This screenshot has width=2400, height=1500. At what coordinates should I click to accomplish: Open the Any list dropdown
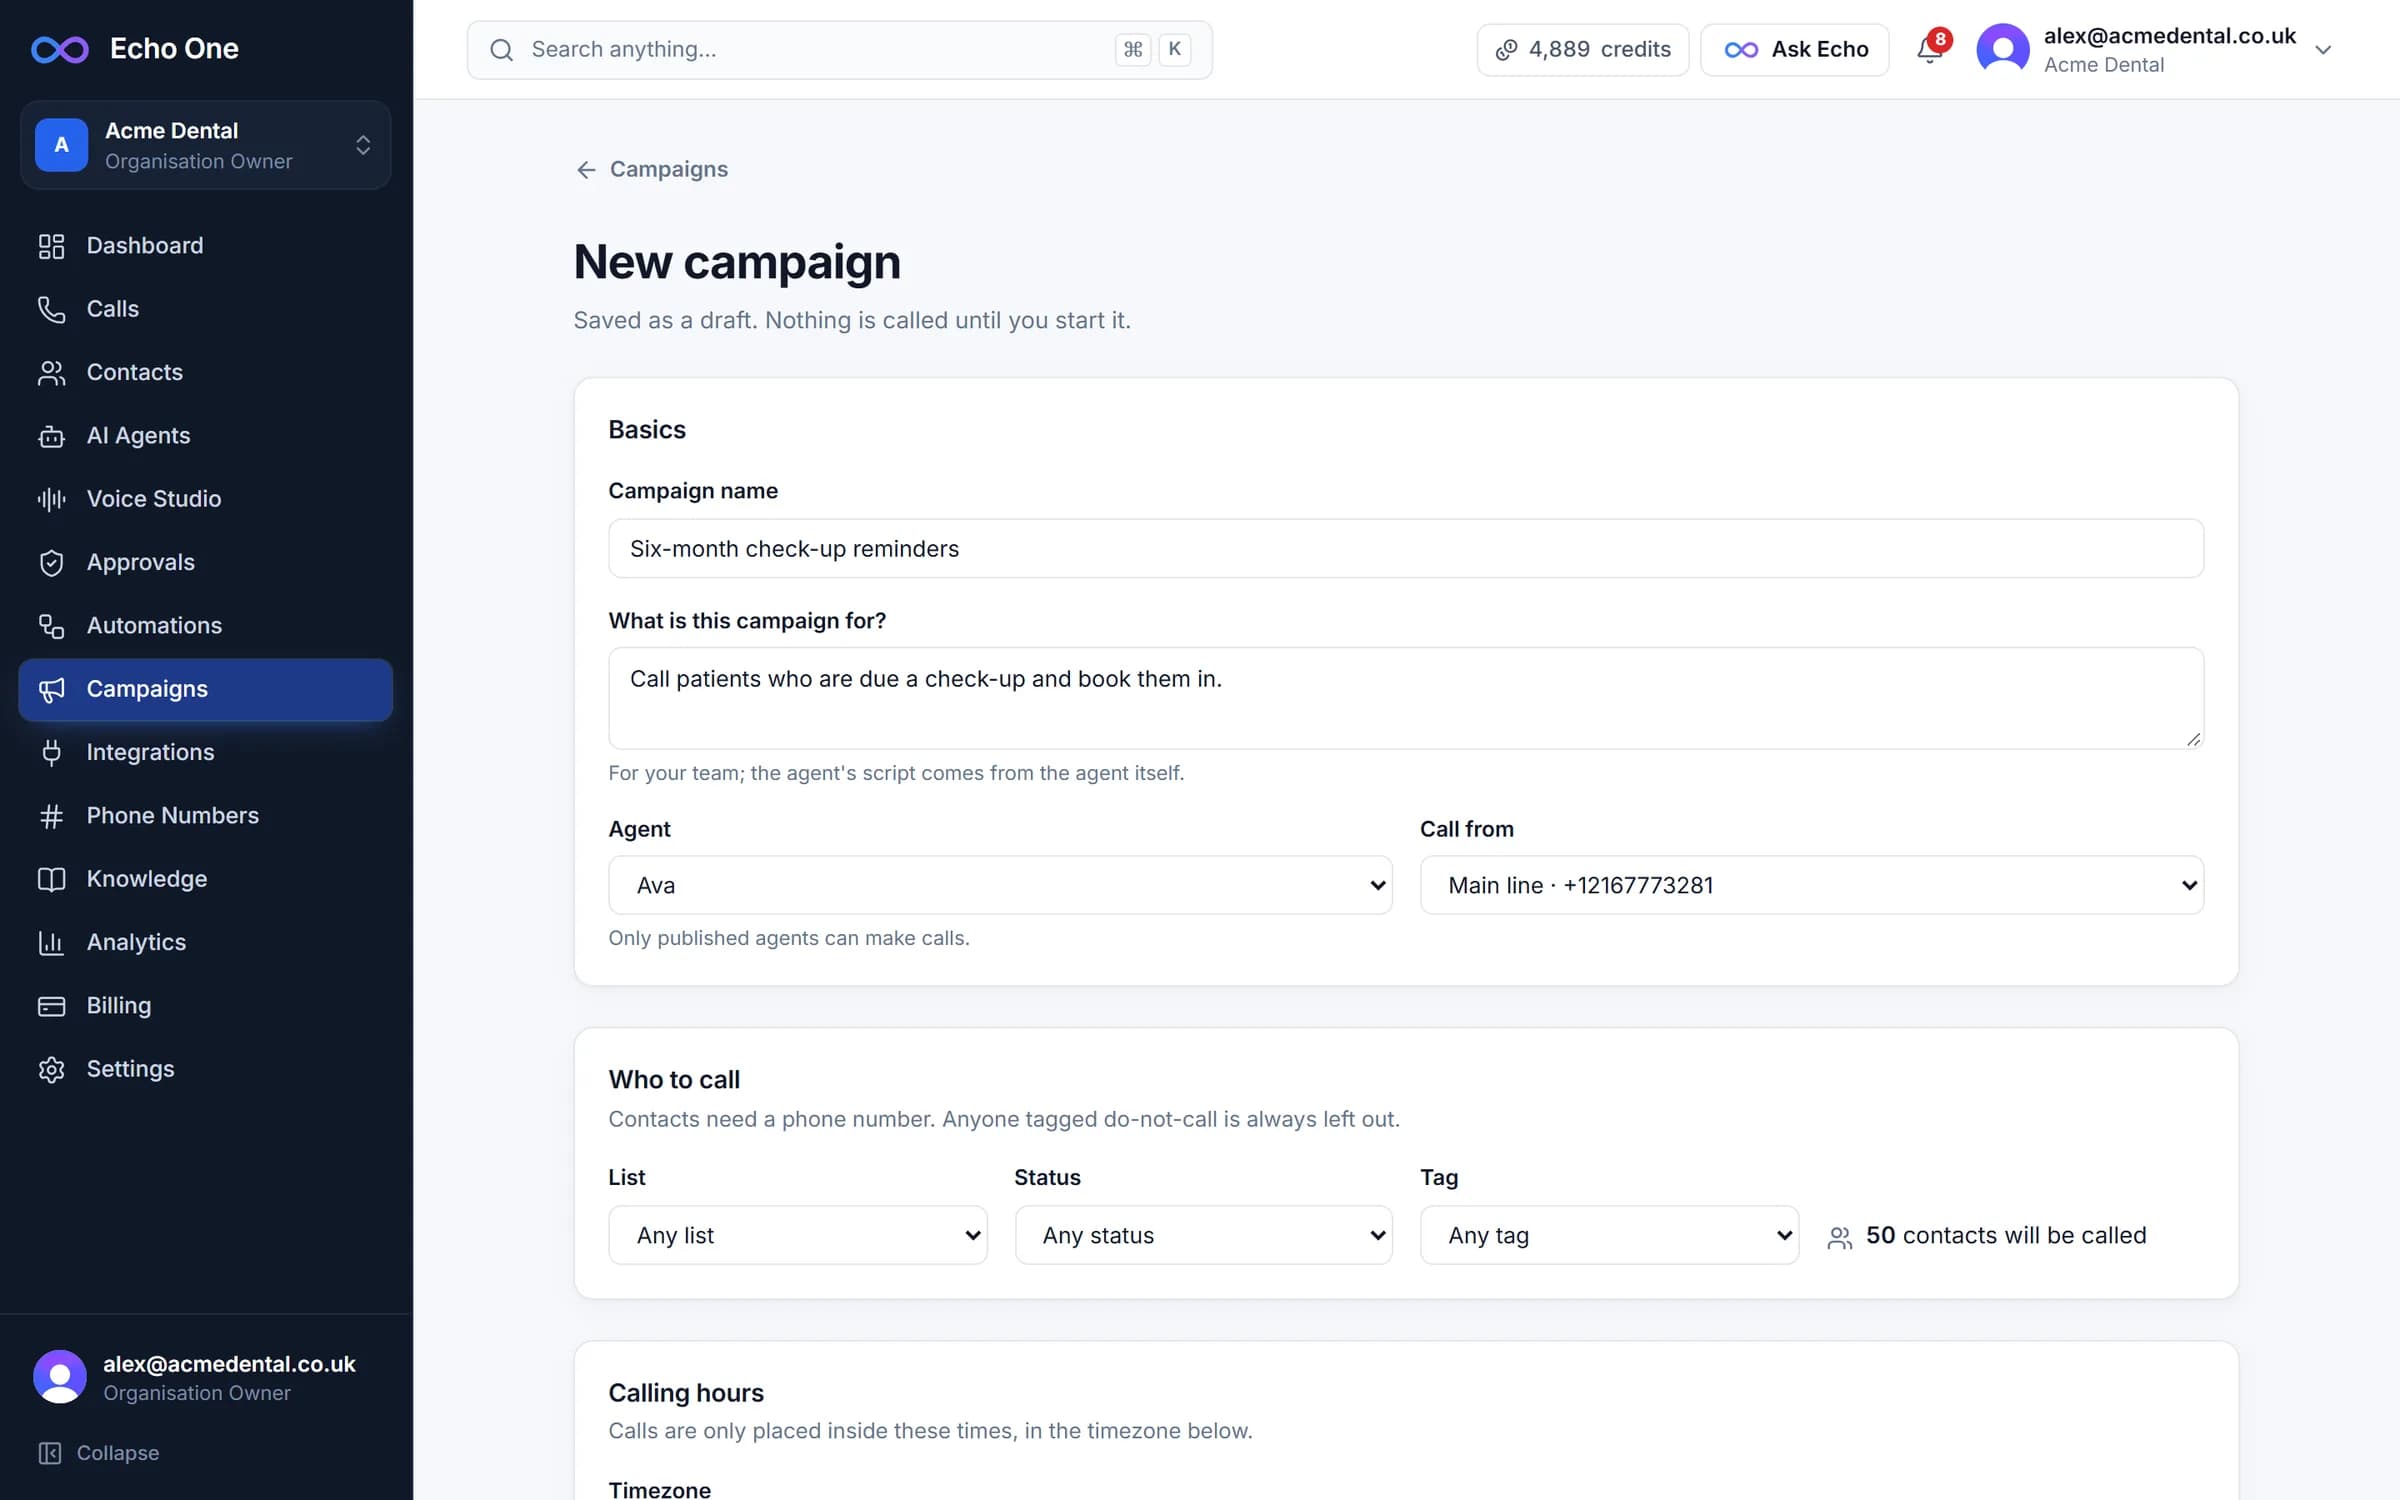click(x=797, y=1235)
